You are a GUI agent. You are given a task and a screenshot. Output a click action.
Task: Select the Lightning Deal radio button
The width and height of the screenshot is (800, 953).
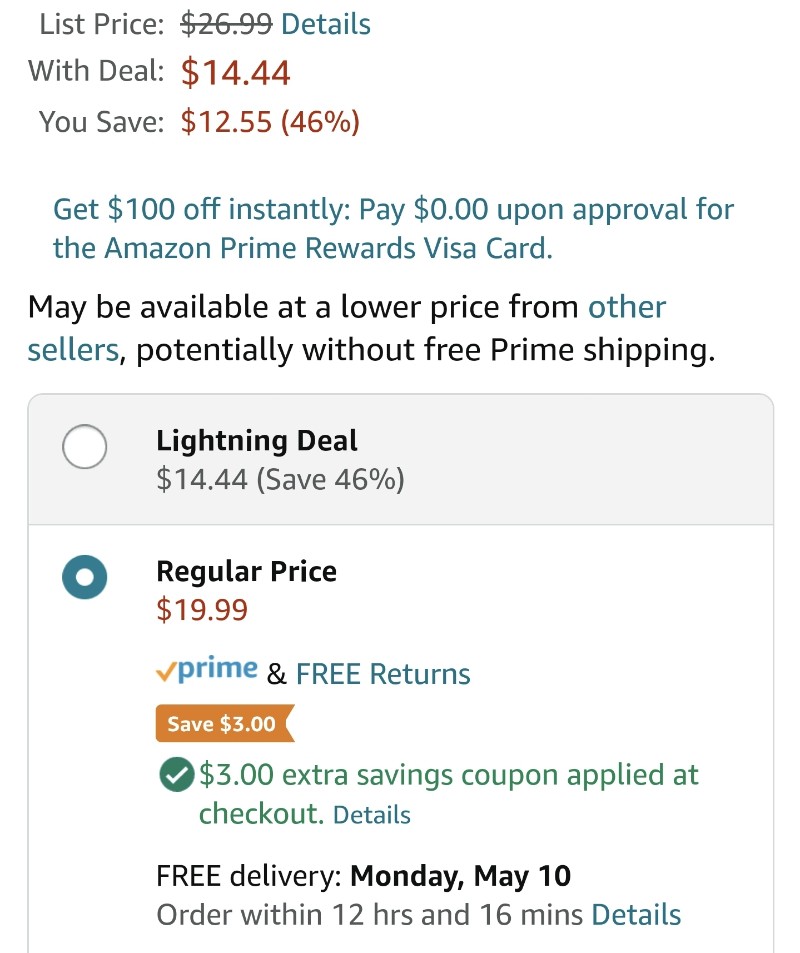tap(84, 446)
